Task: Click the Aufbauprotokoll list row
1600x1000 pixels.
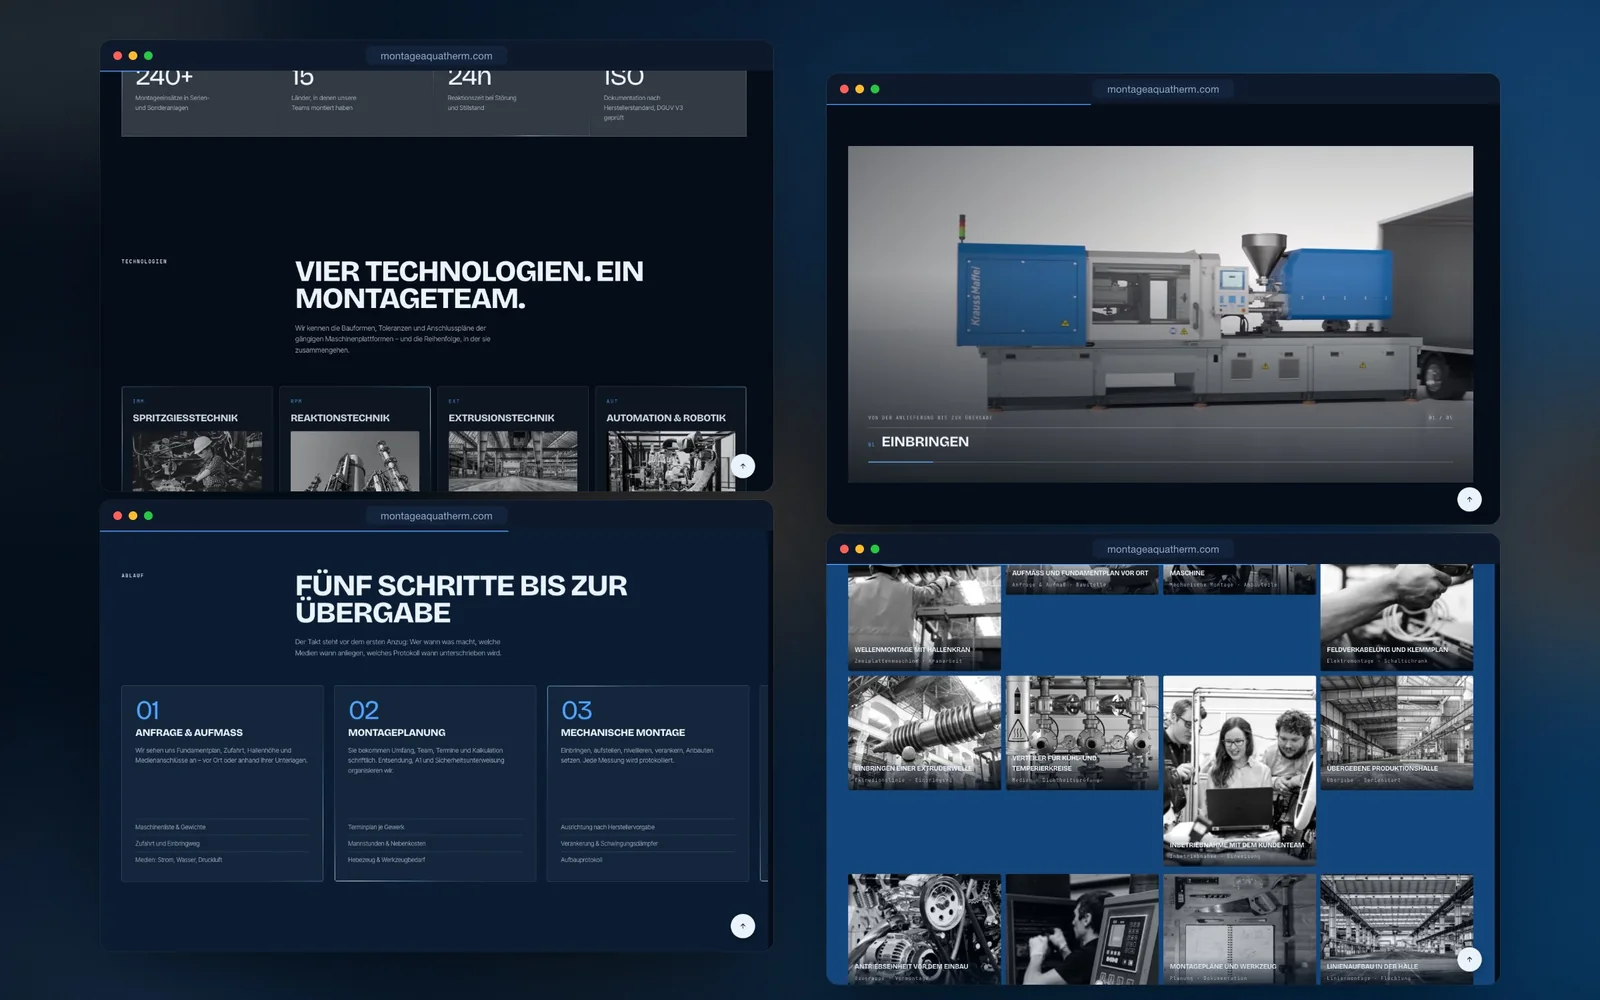Action: [648, 860]
